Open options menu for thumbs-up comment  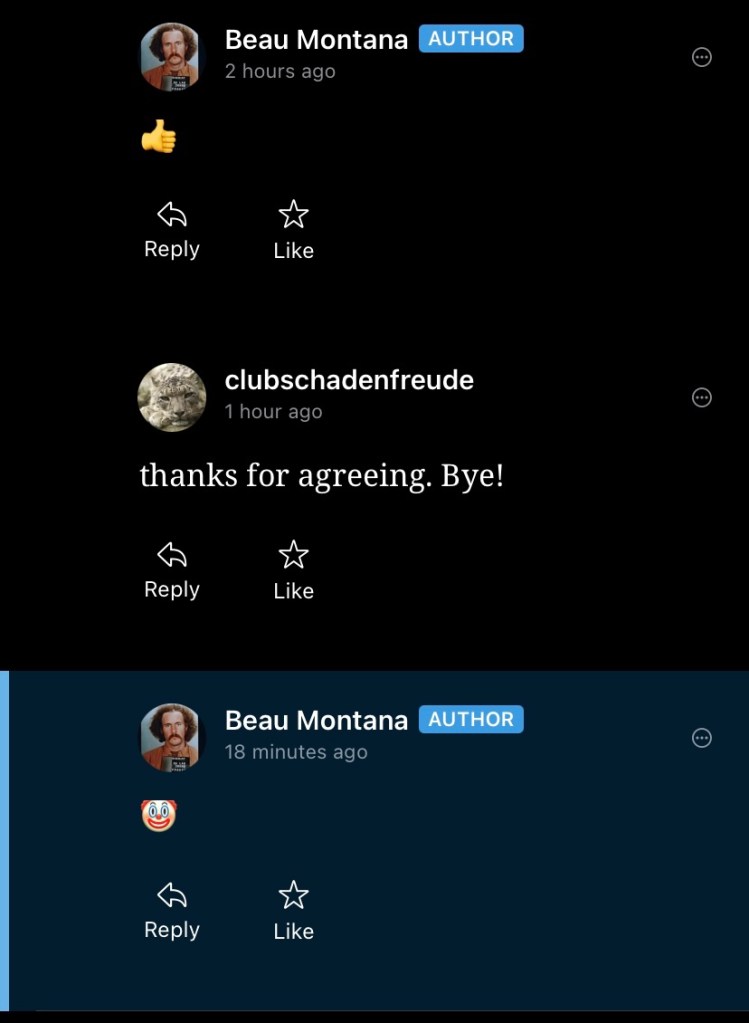701,57
